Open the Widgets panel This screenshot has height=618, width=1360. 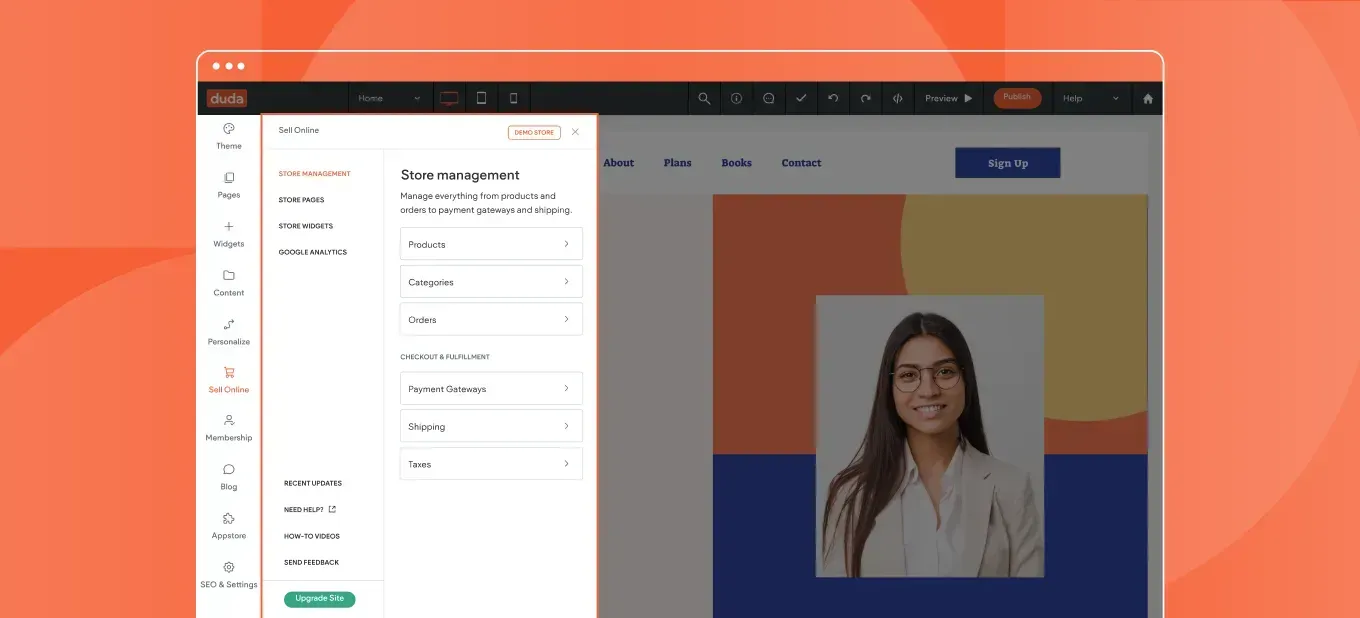(229, 234)
